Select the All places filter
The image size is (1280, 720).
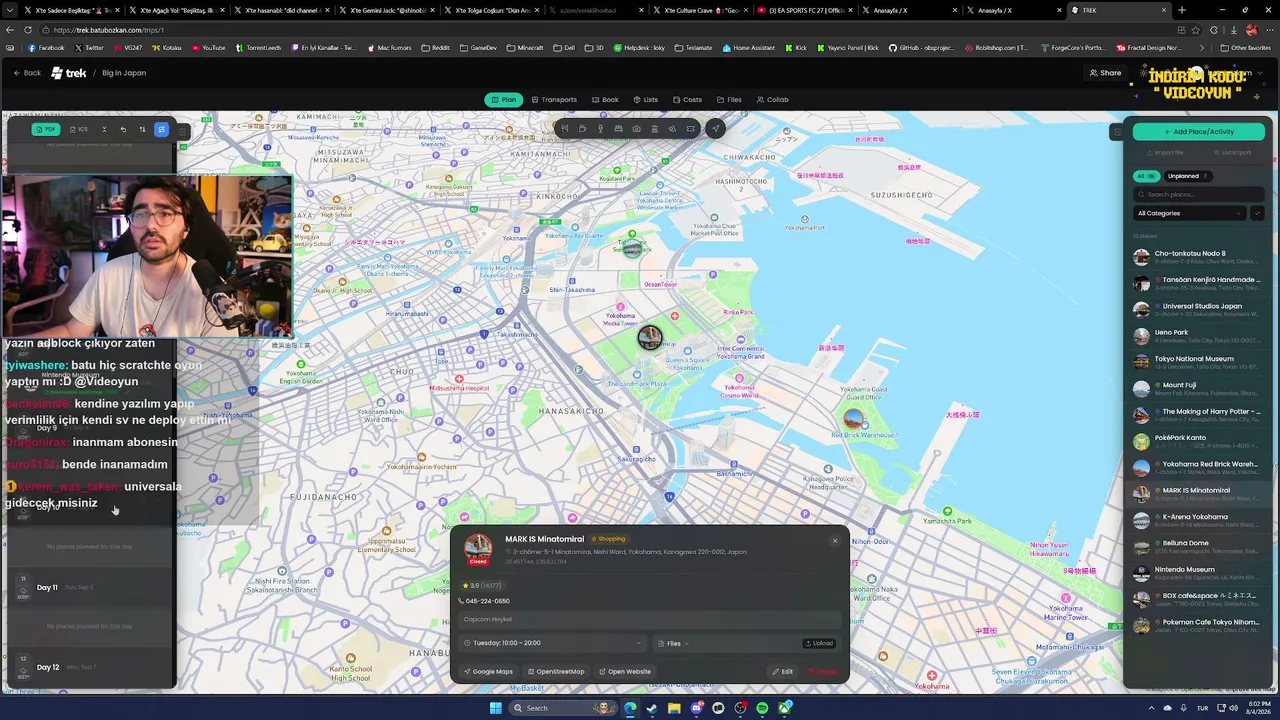point(1145,176)
